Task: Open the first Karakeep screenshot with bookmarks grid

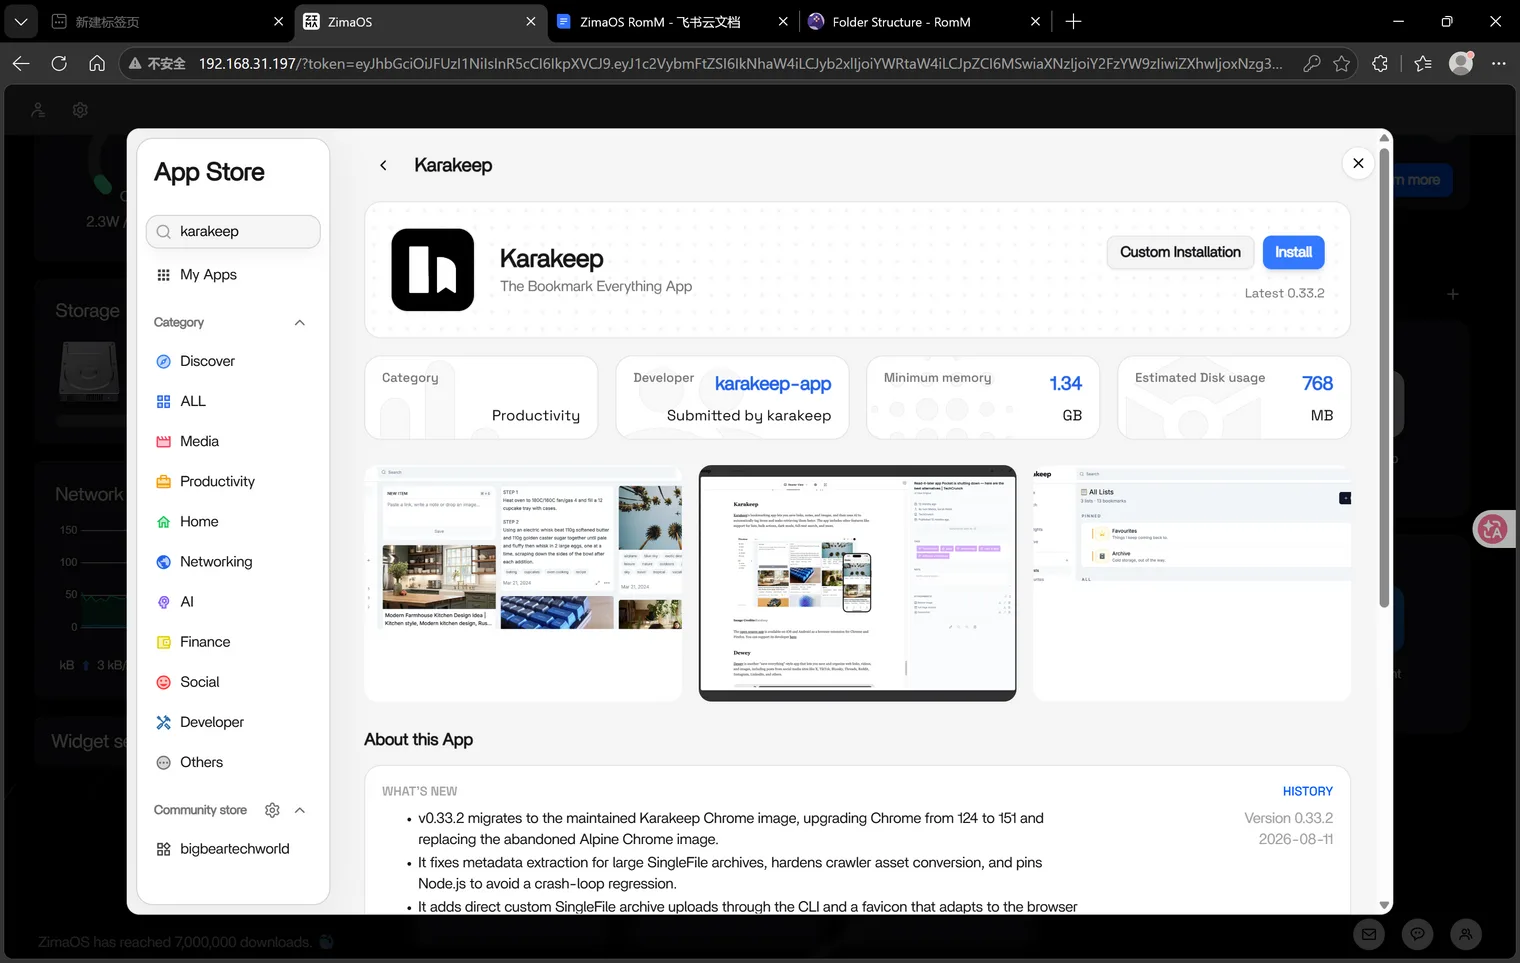Action: pos(523,583)
